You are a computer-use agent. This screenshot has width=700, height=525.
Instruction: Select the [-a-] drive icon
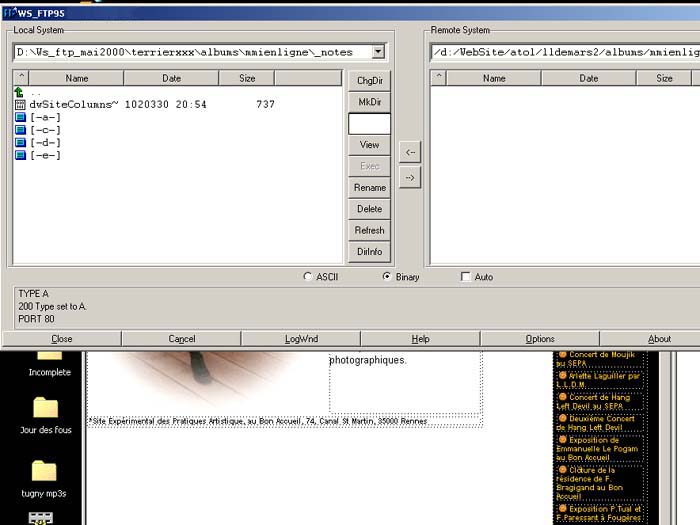[x=20, y=117]
